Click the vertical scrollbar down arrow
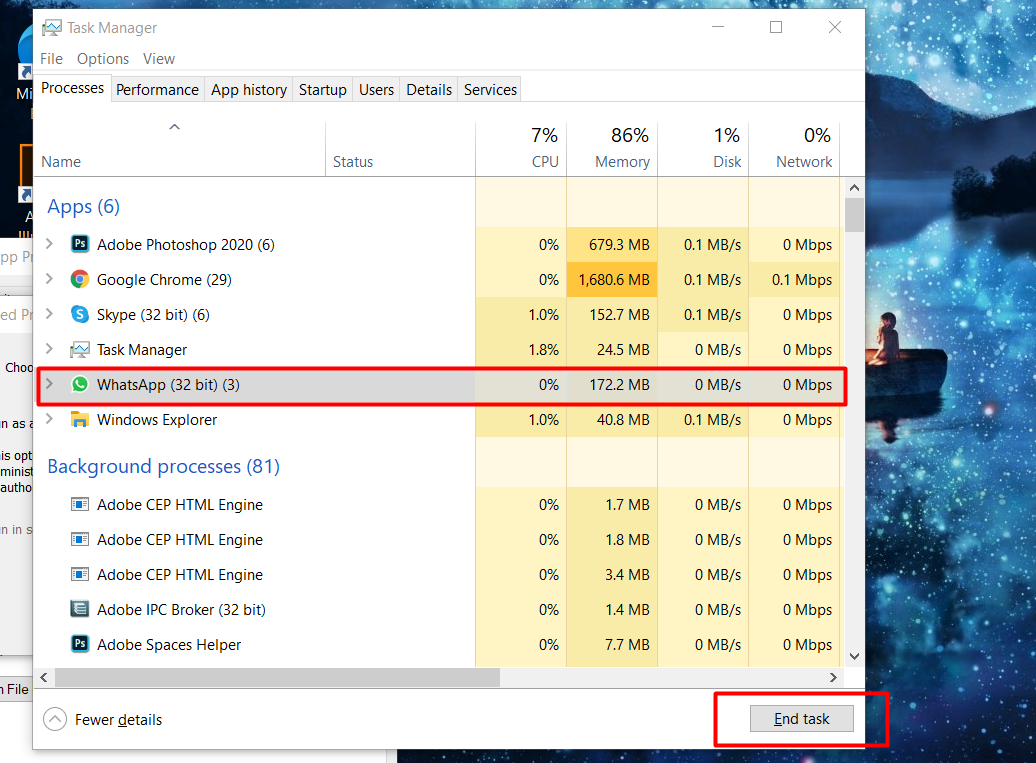The width and height of the screenshot is (1036, 763). (x=854, y=656)
